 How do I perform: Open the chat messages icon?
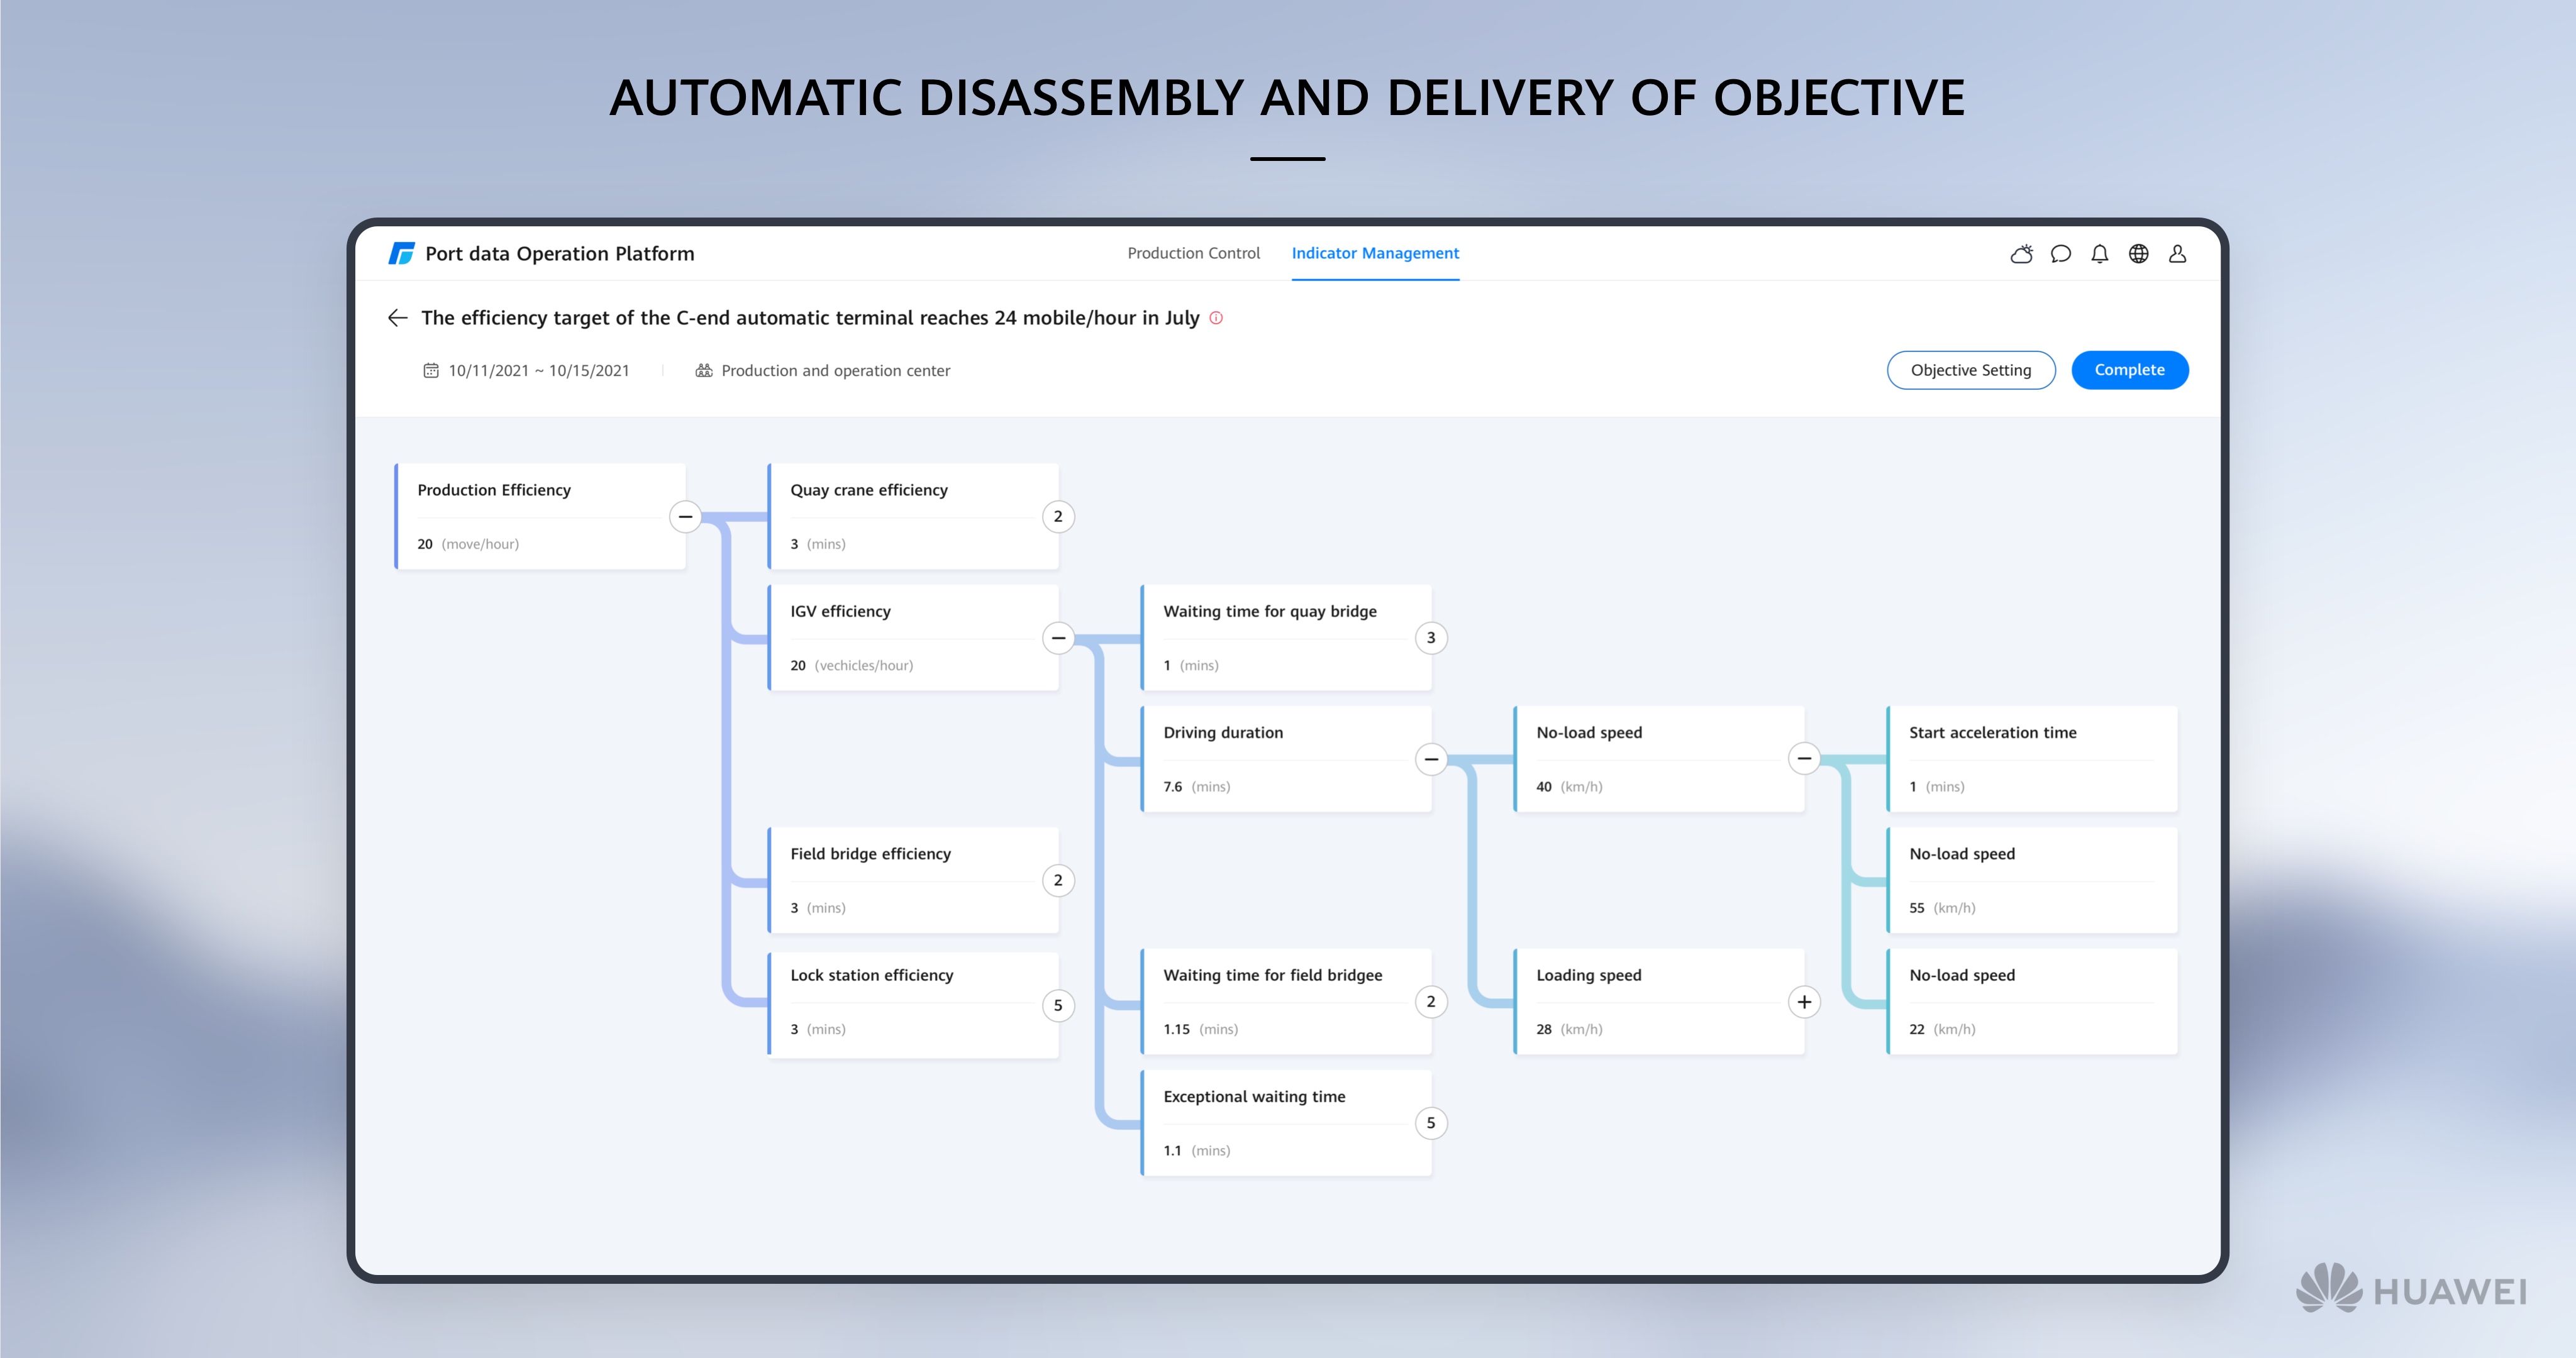[x=2060, y=254]
